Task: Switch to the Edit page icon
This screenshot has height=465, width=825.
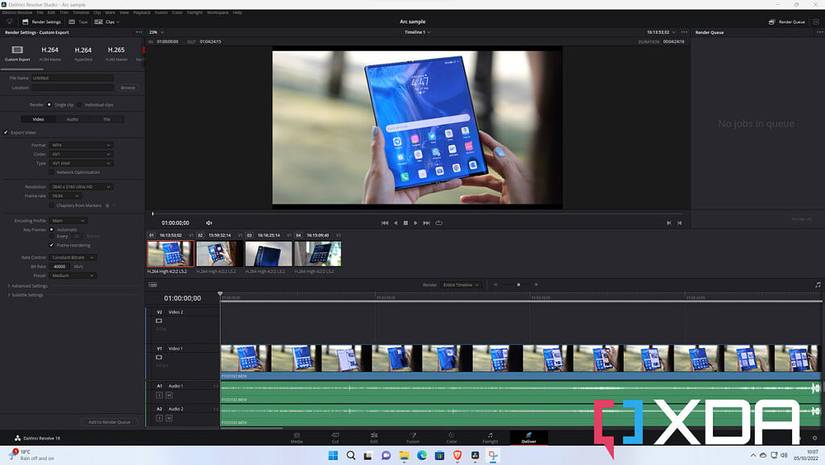Action: (374, 438)
